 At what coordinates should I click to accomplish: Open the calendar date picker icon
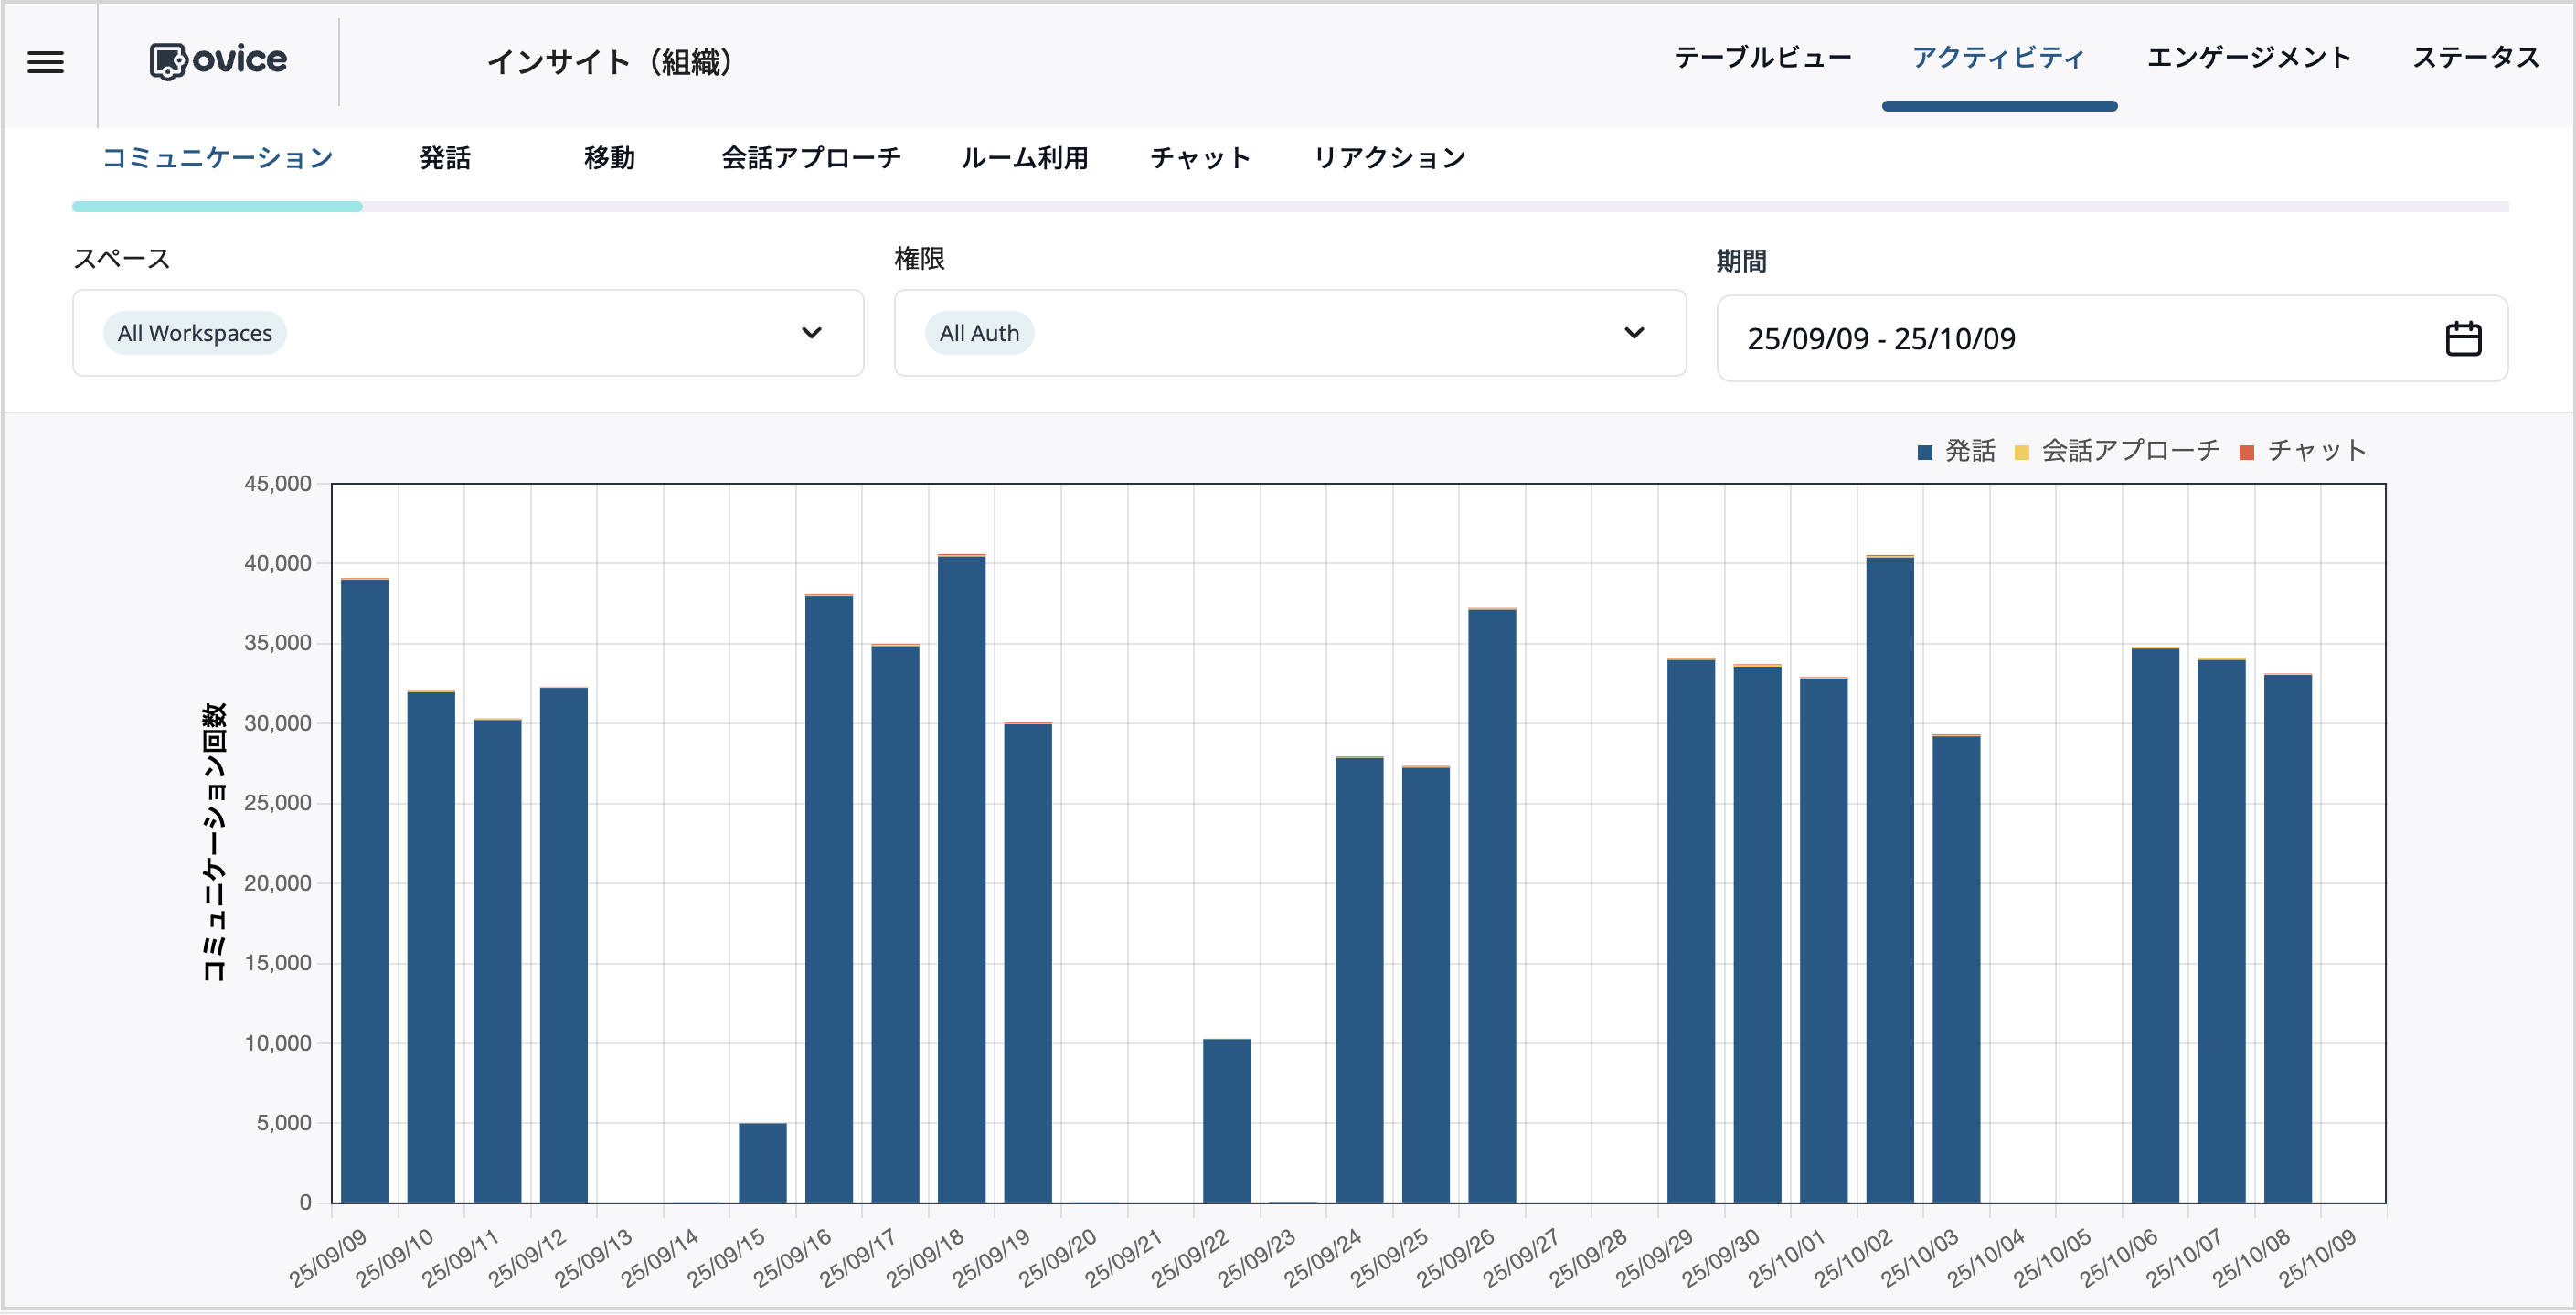coord(2464,338)
